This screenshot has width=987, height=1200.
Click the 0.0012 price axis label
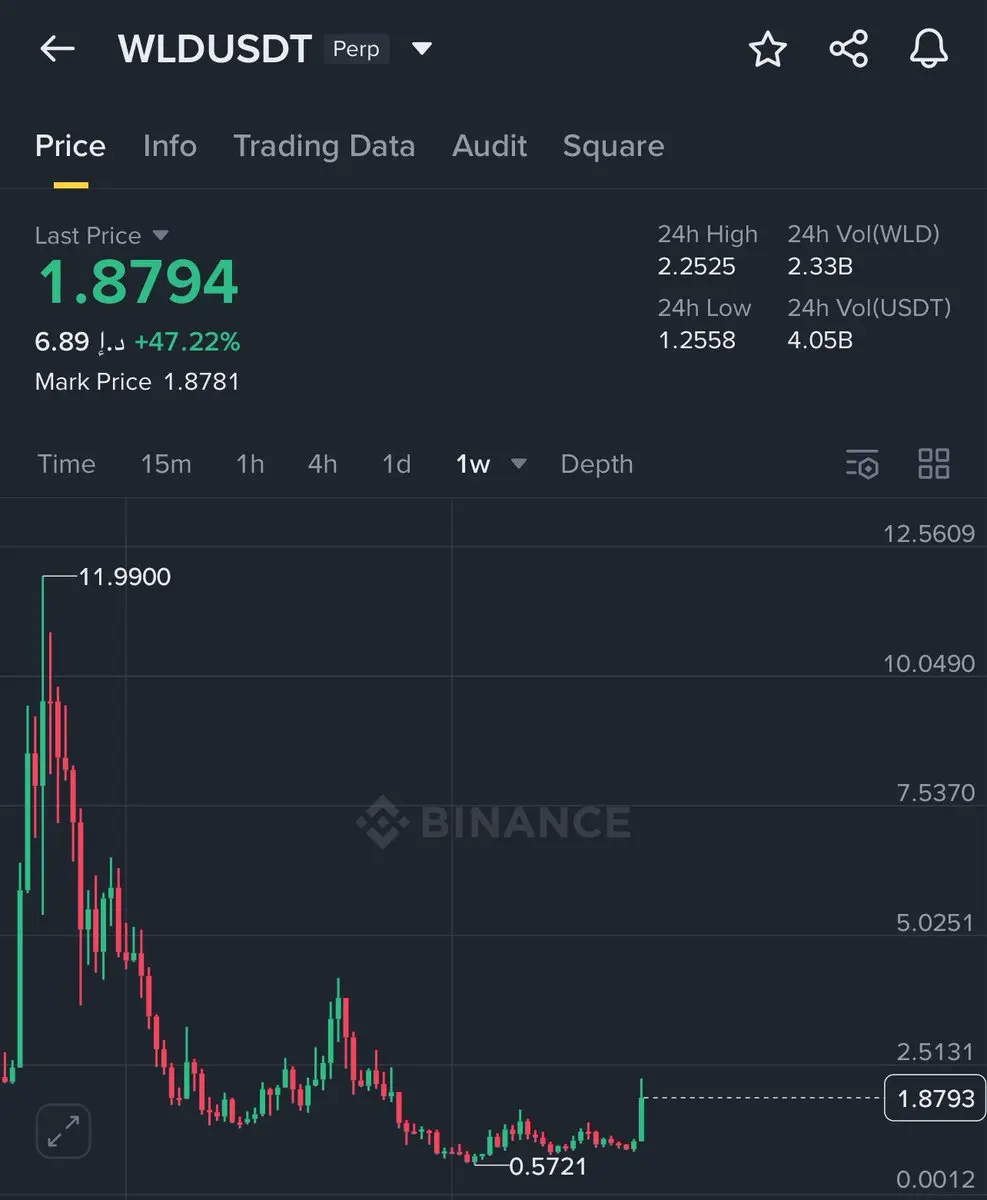tap(935, 1180)
